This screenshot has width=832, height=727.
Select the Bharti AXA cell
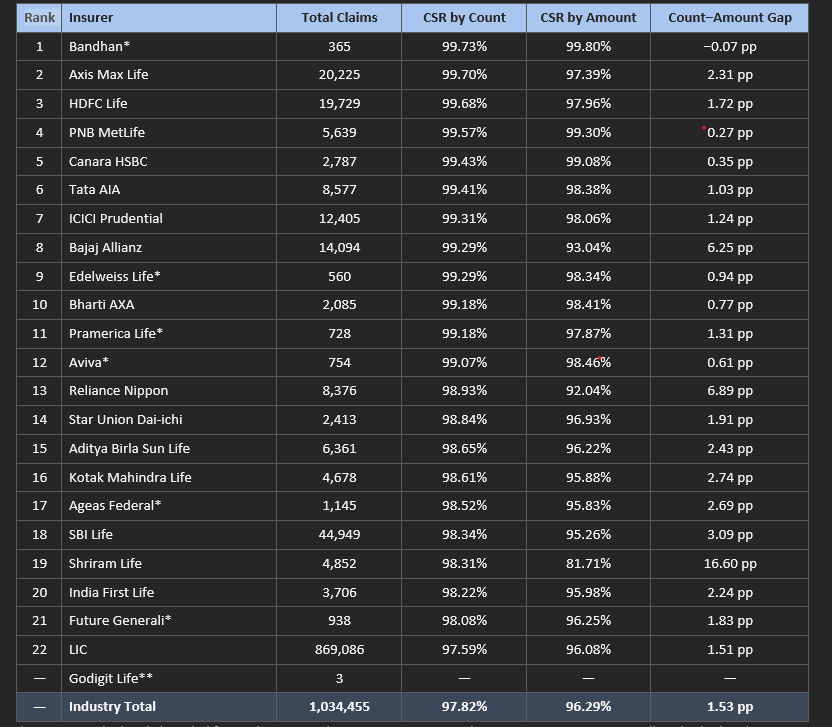169,305
